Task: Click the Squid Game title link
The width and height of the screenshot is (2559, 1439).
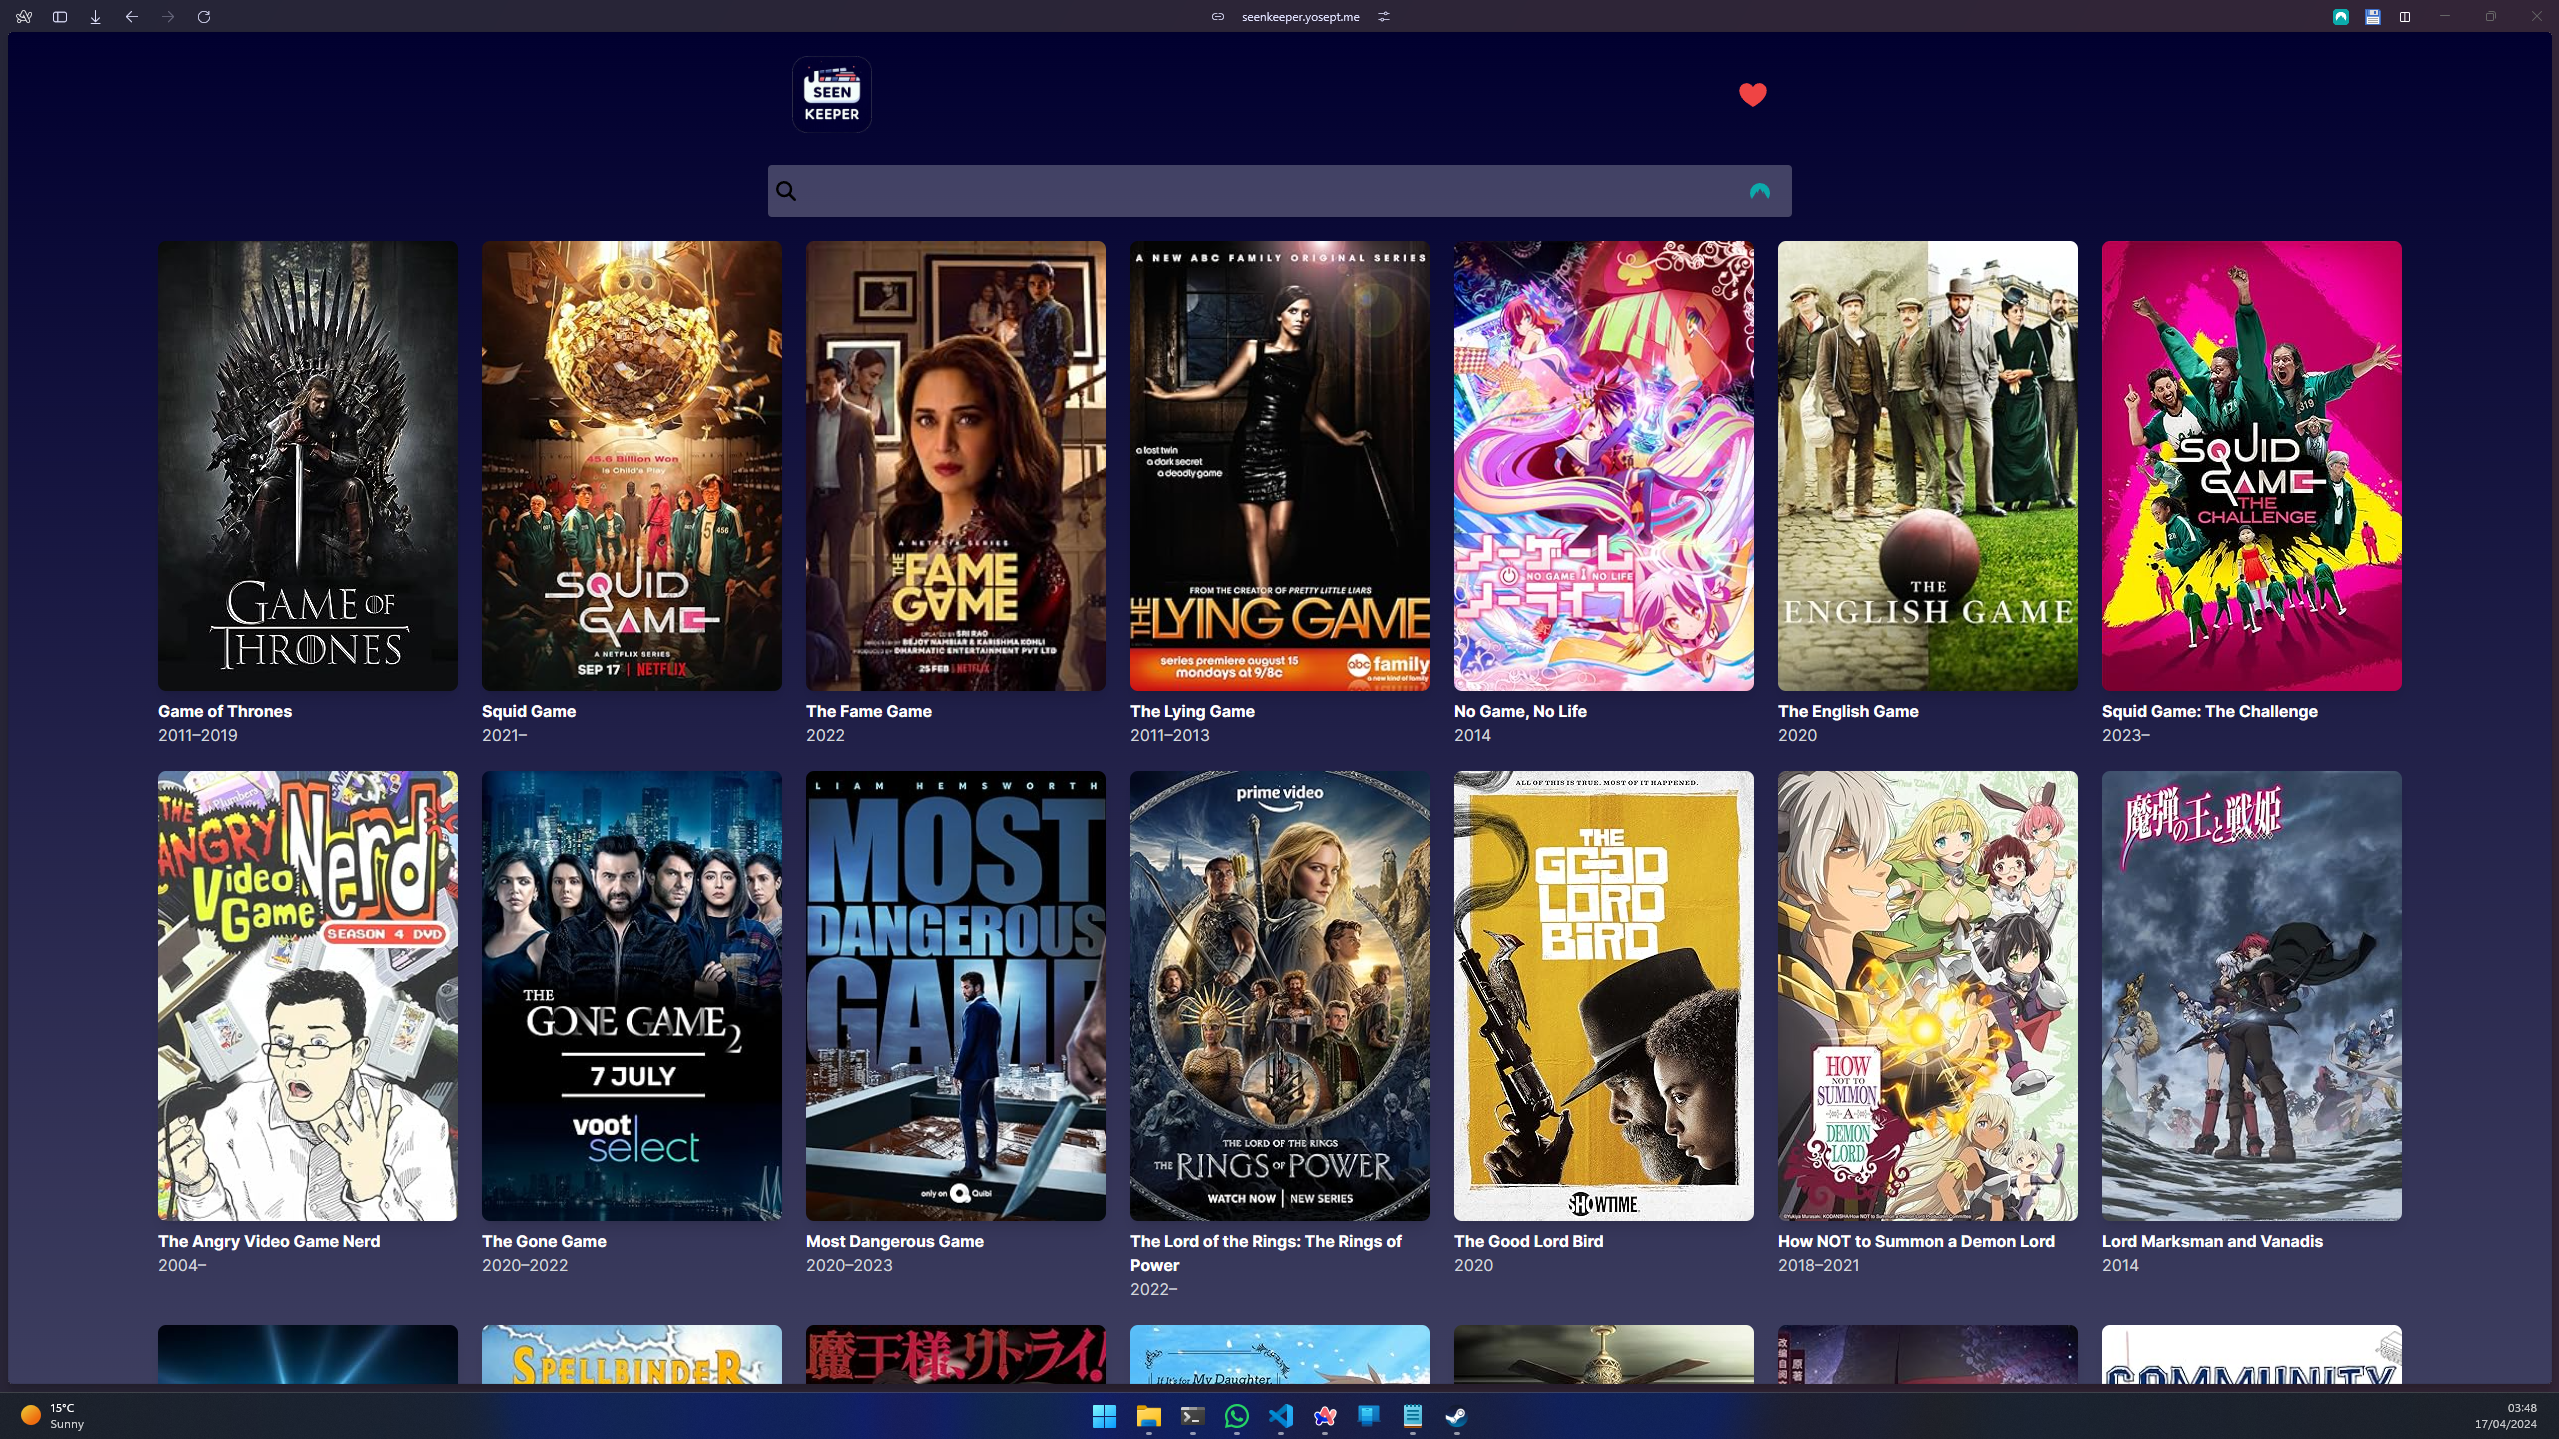Action: [x=528, y=711]
